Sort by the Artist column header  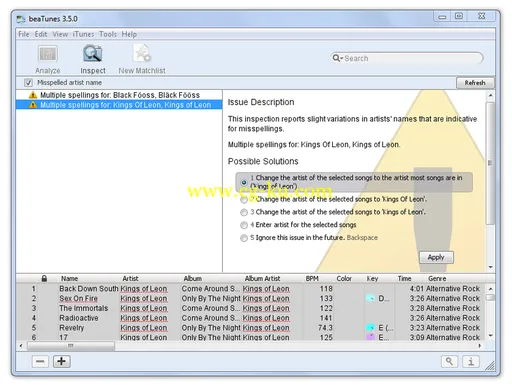(130, 278)
